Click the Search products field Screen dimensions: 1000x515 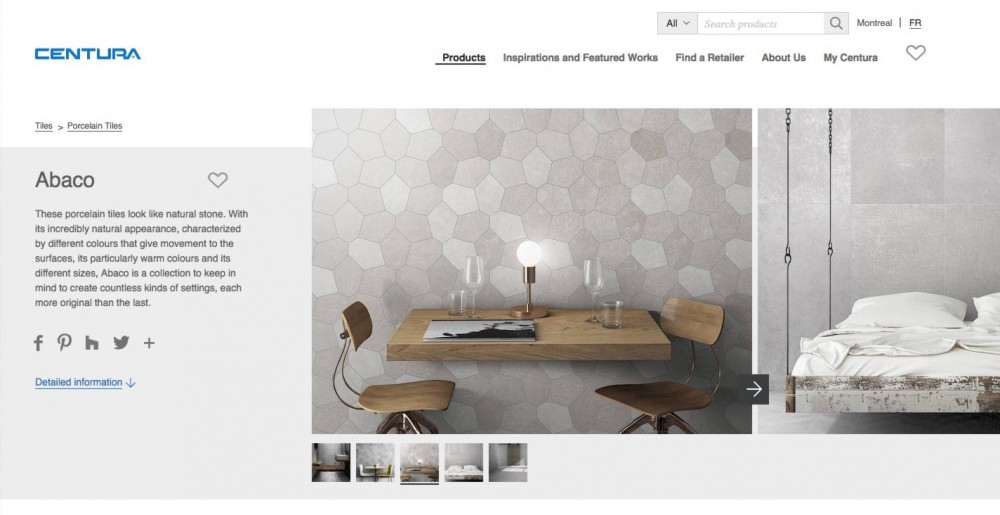tap(761, 24)
